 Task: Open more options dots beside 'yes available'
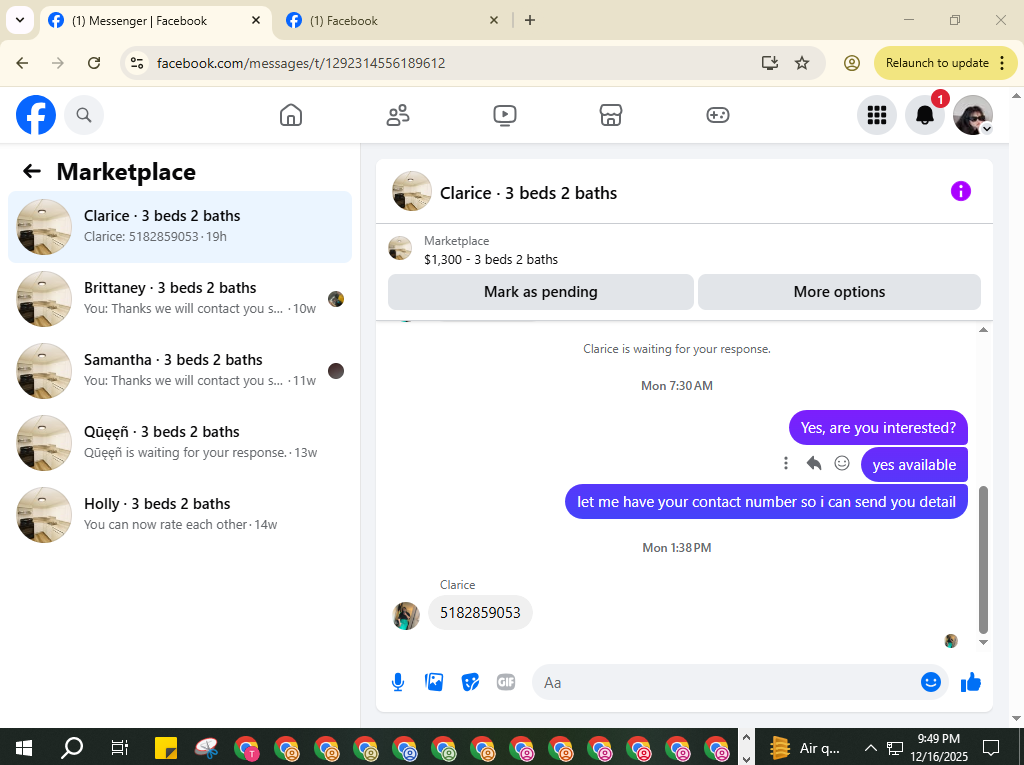[786, 463]
